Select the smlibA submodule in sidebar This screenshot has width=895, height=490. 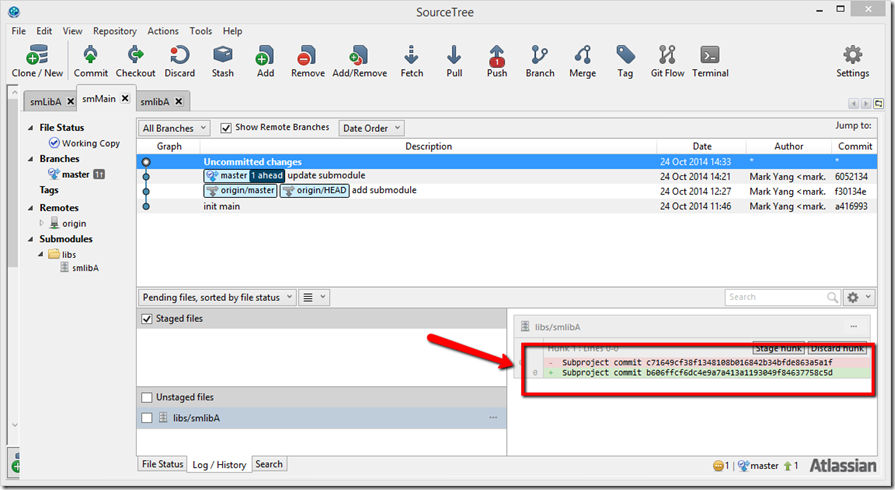point(79,267)
